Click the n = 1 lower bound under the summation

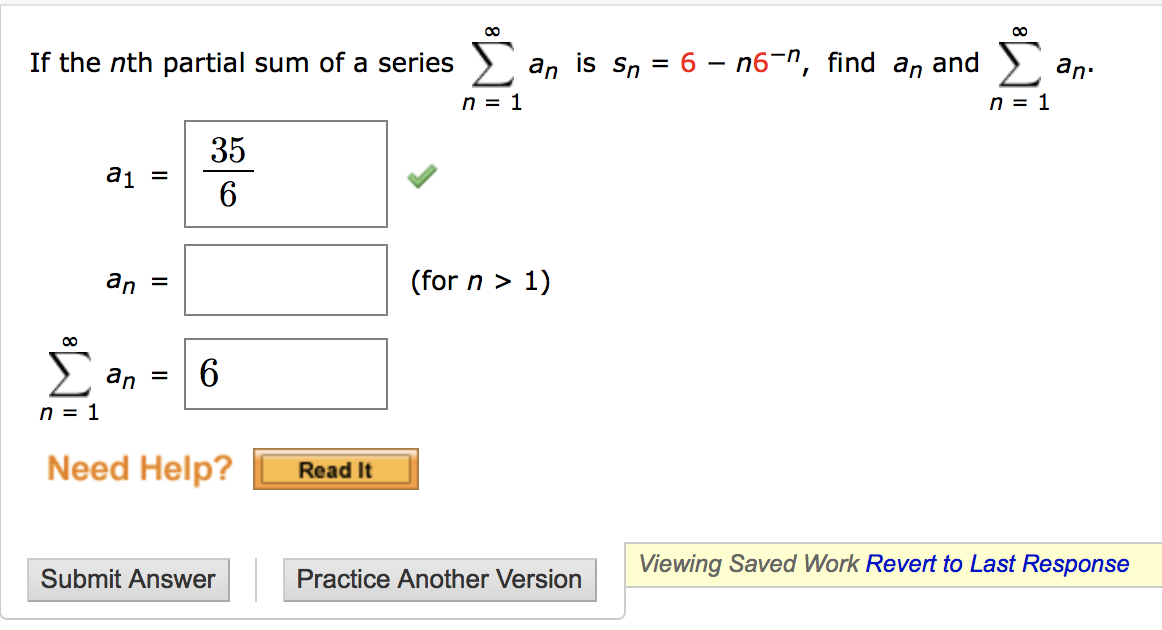[71, 413]
